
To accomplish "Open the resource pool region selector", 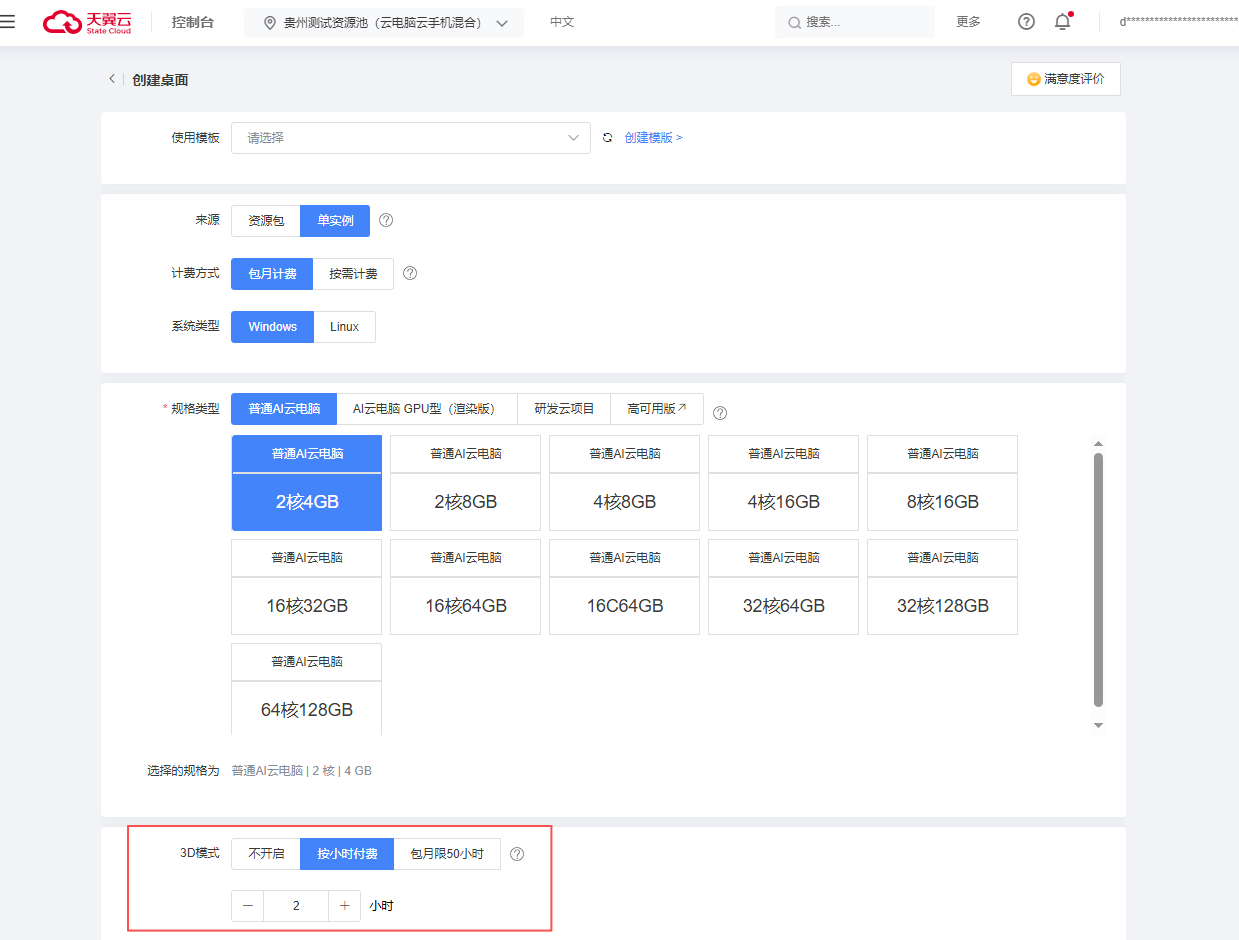I will click(384, 23).
